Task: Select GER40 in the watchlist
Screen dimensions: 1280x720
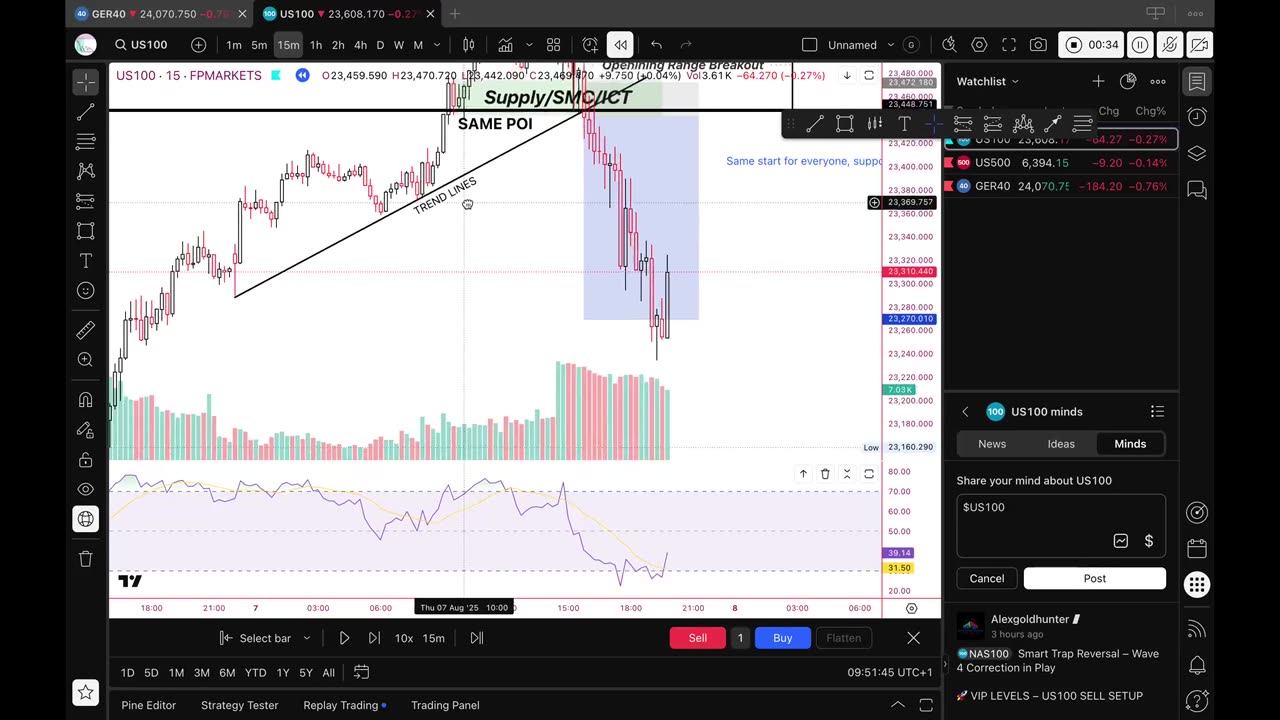Action: [1061, 187]
